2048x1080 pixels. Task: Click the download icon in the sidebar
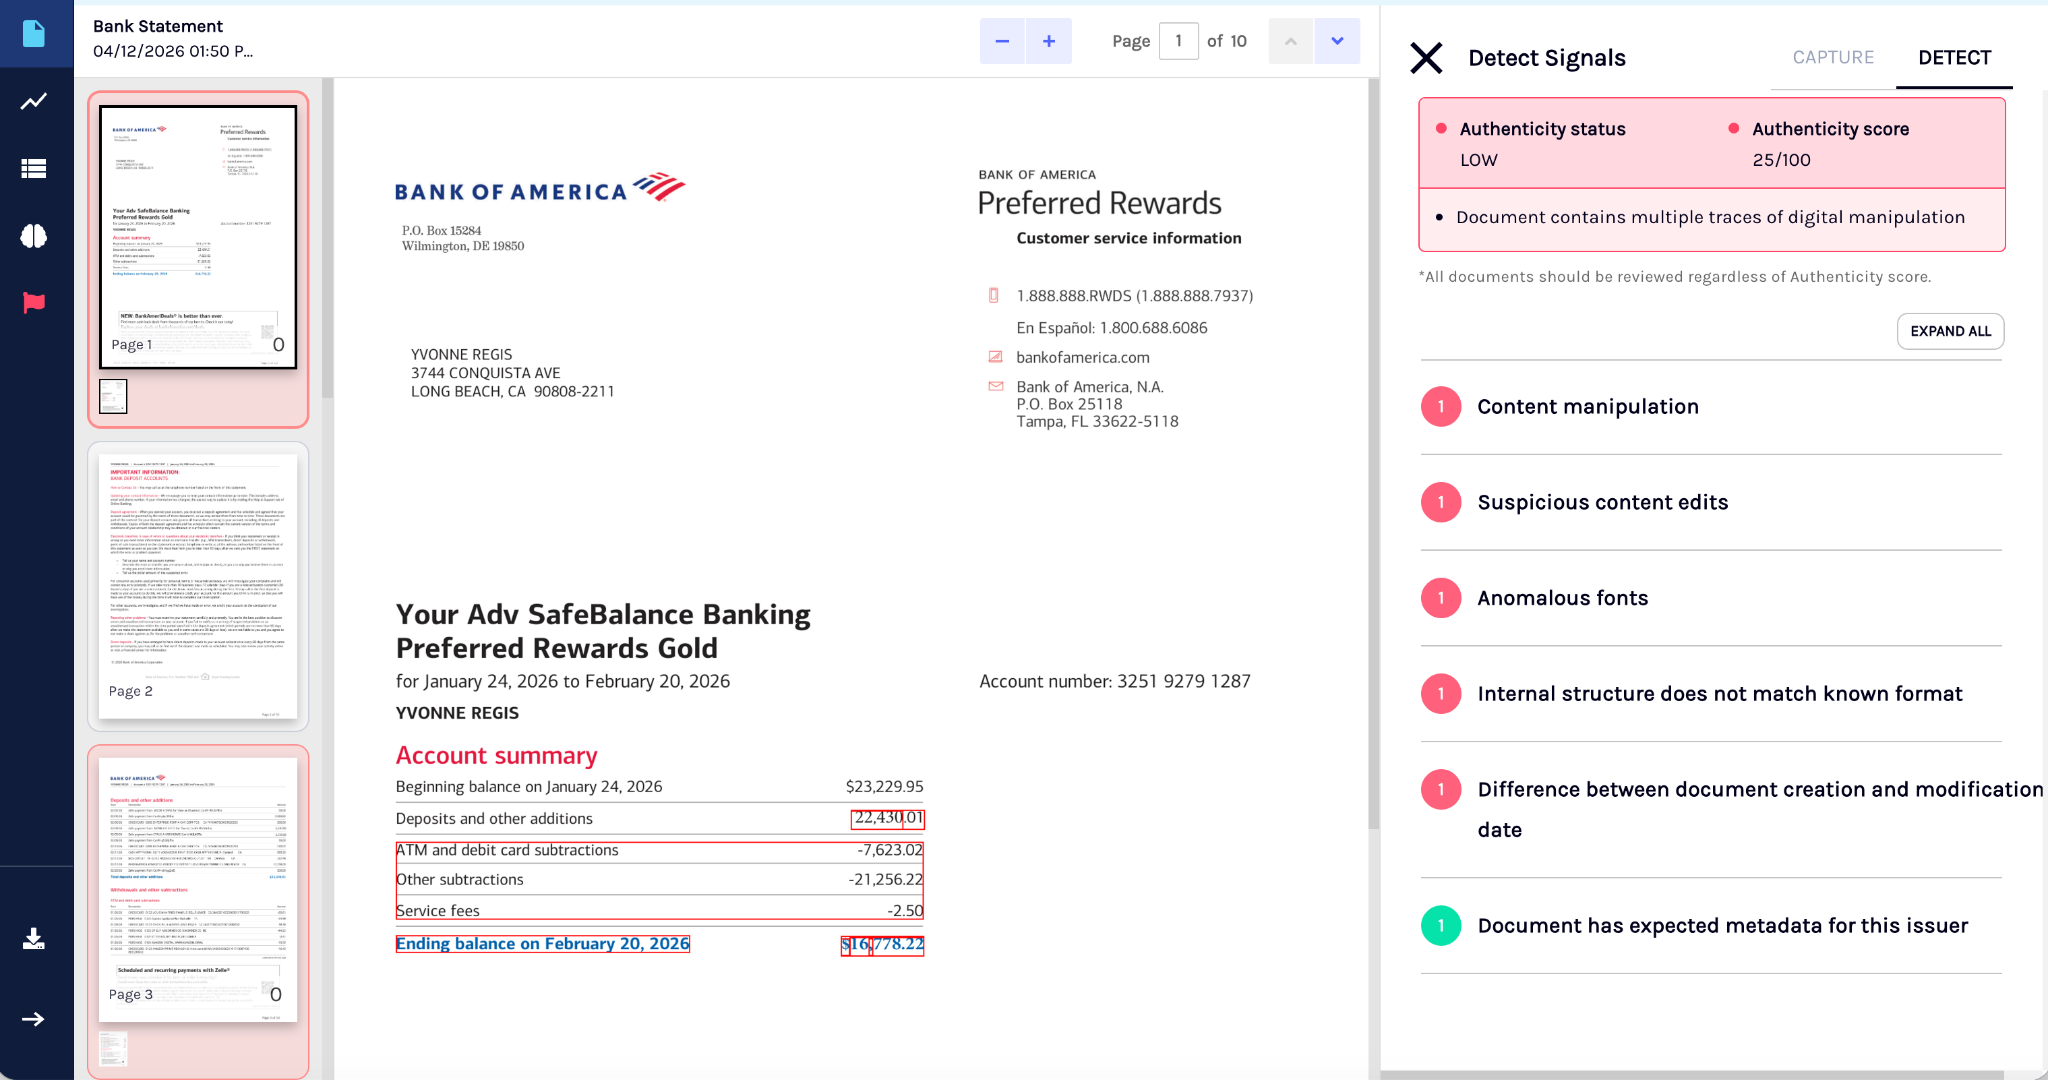(34, 938)
